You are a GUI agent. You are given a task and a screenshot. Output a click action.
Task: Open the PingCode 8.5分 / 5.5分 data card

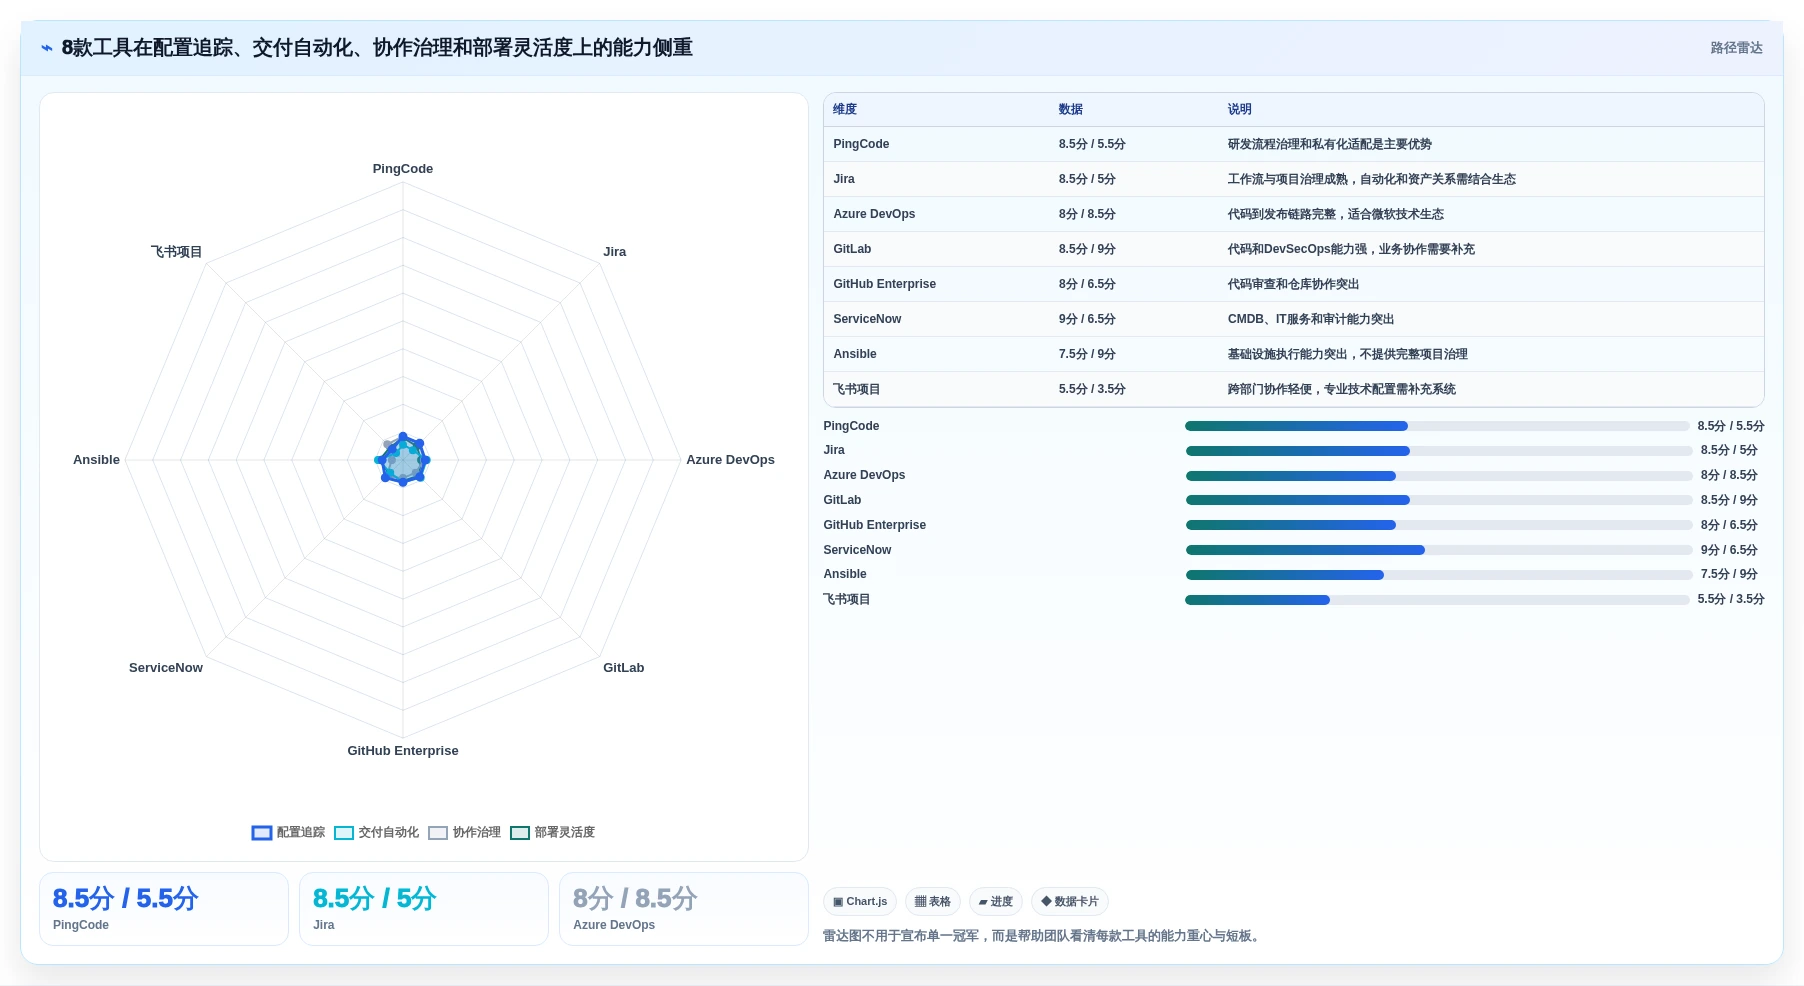164,909
